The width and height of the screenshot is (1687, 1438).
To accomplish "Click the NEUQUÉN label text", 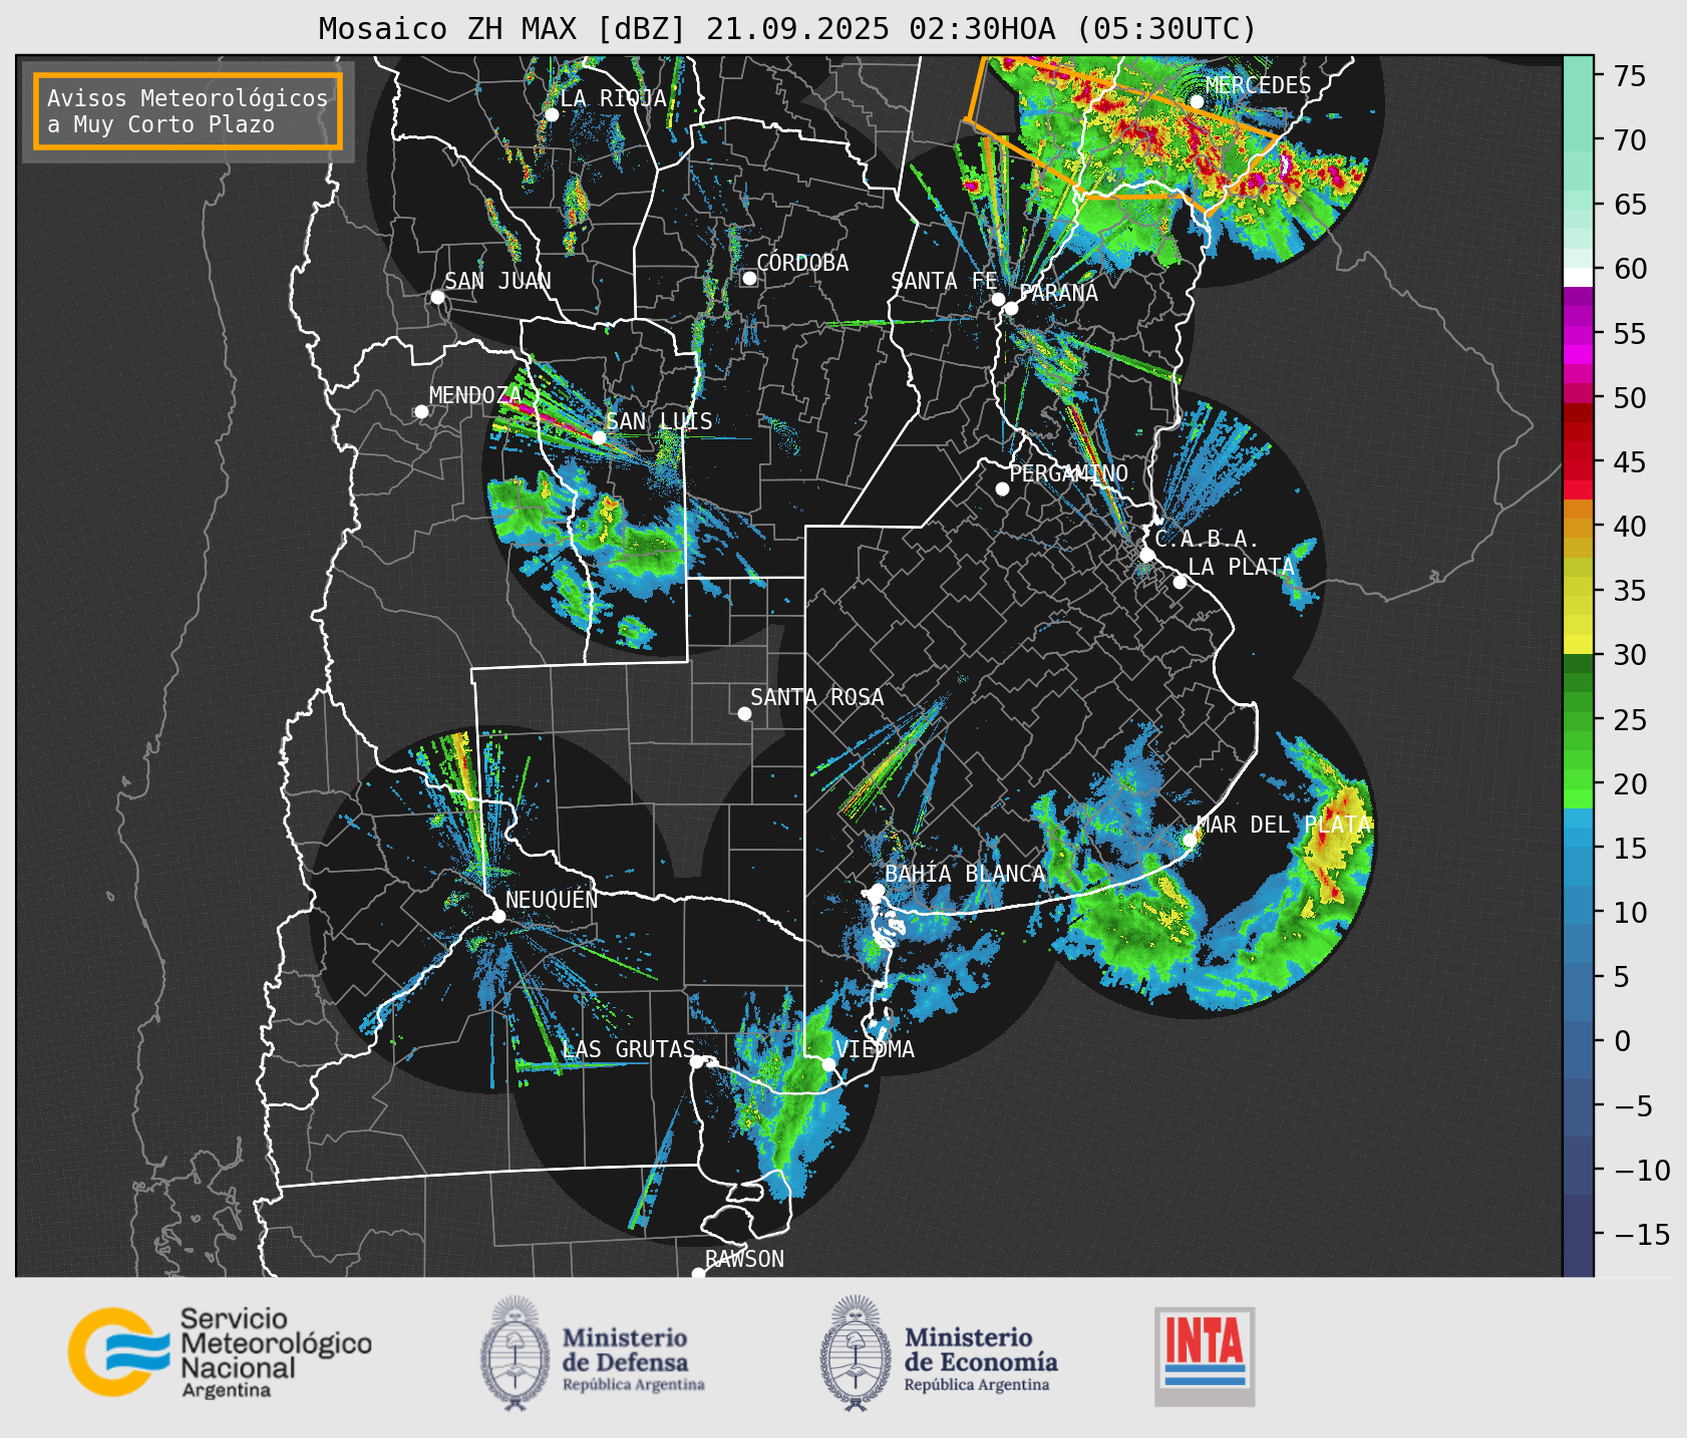I will point(551,899).
